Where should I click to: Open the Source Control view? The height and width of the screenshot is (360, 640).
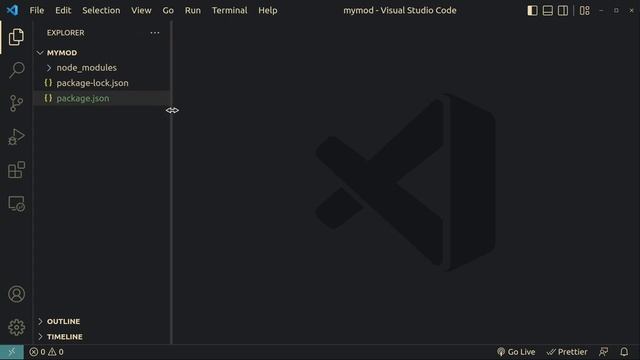point(16,103)
